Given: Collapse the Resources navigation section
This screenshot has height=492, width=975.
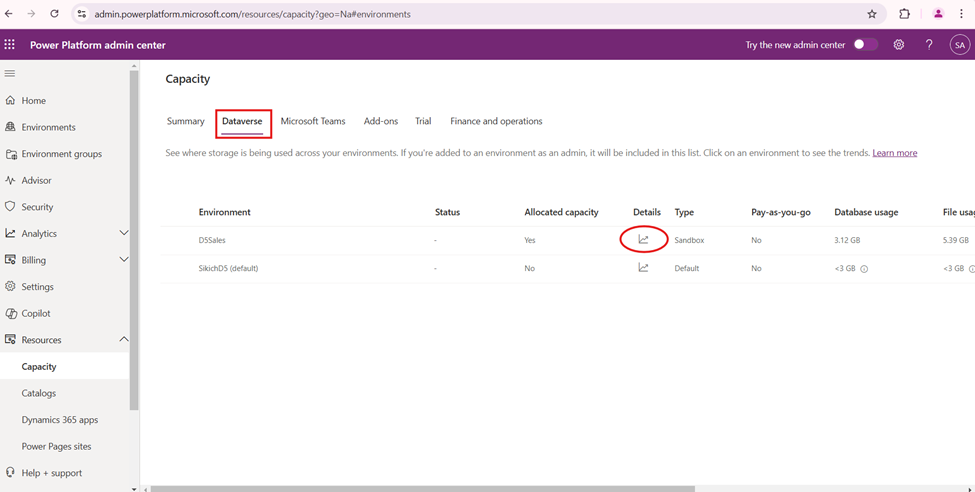Looking at the screenshot, I should 124,340.
